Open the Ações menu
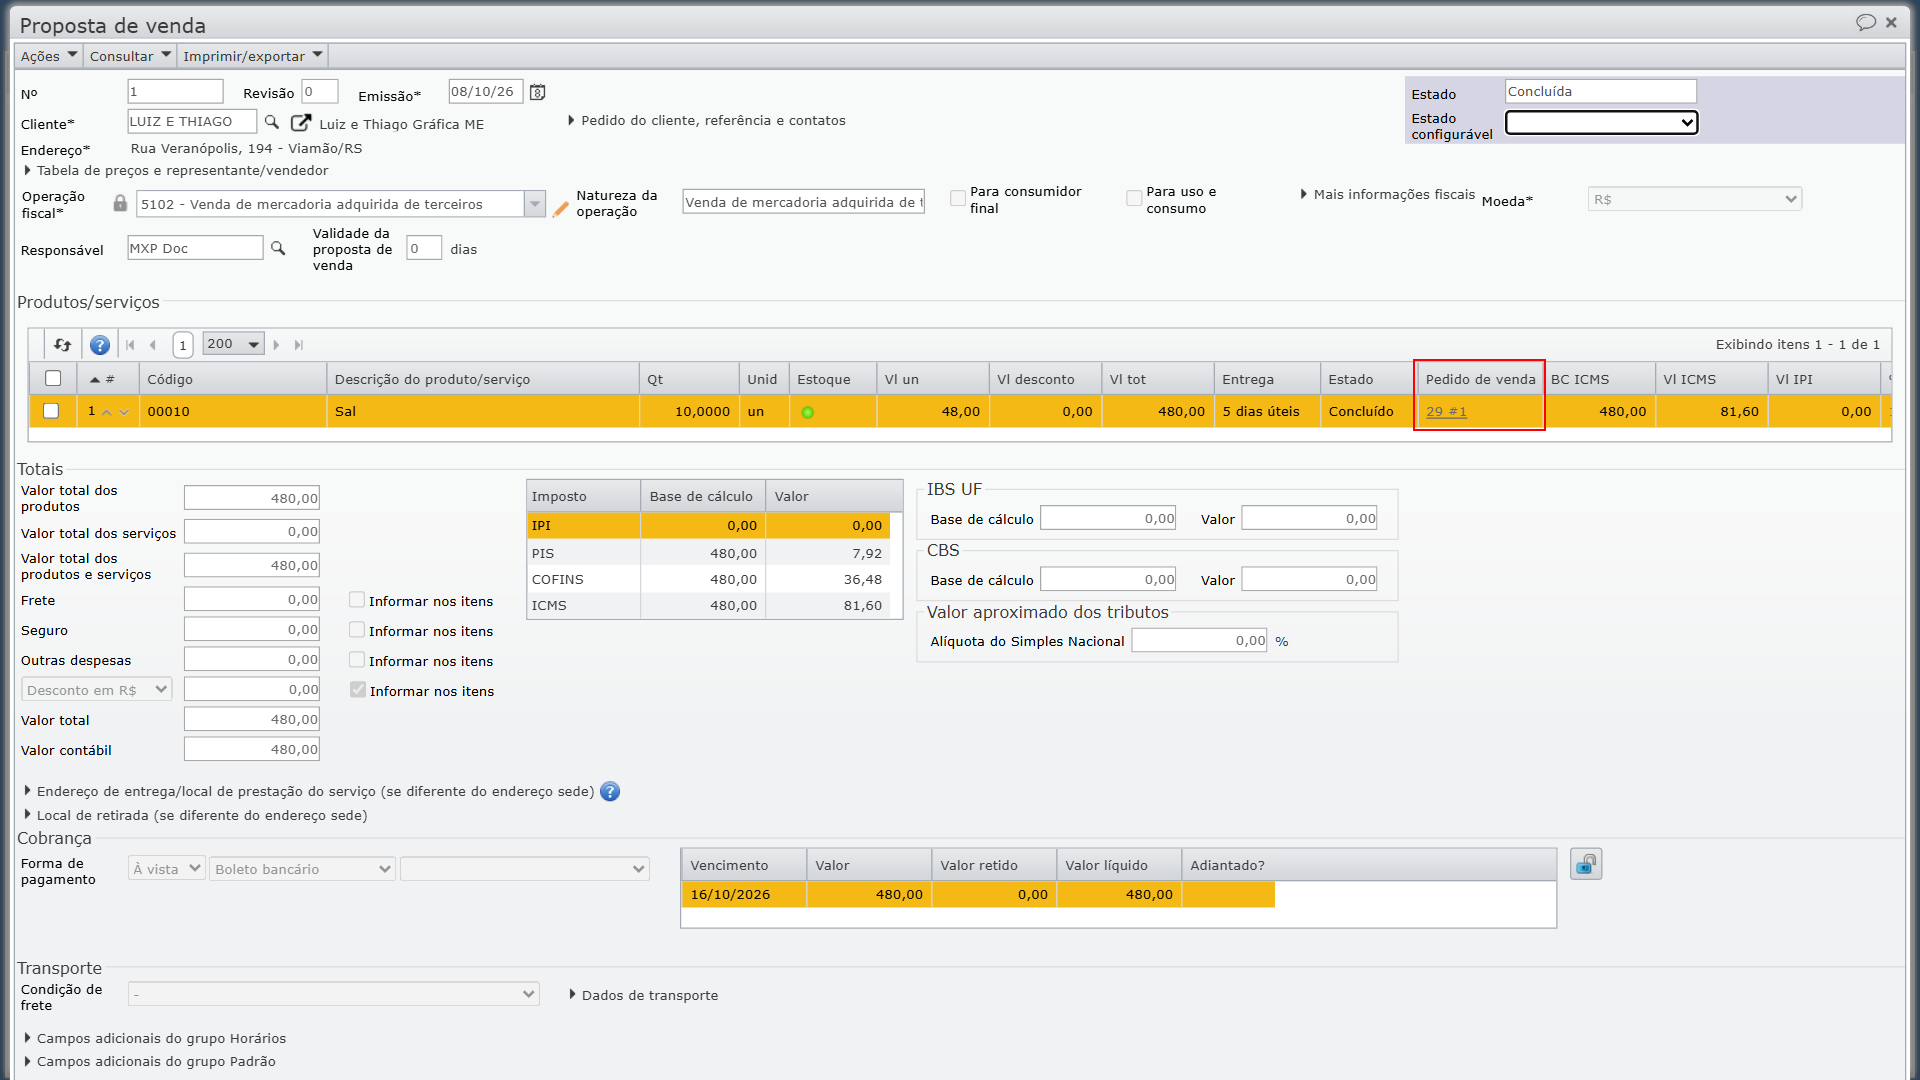The height and width of the screenshot is (1080, 1920). click(x=48, y=56)
